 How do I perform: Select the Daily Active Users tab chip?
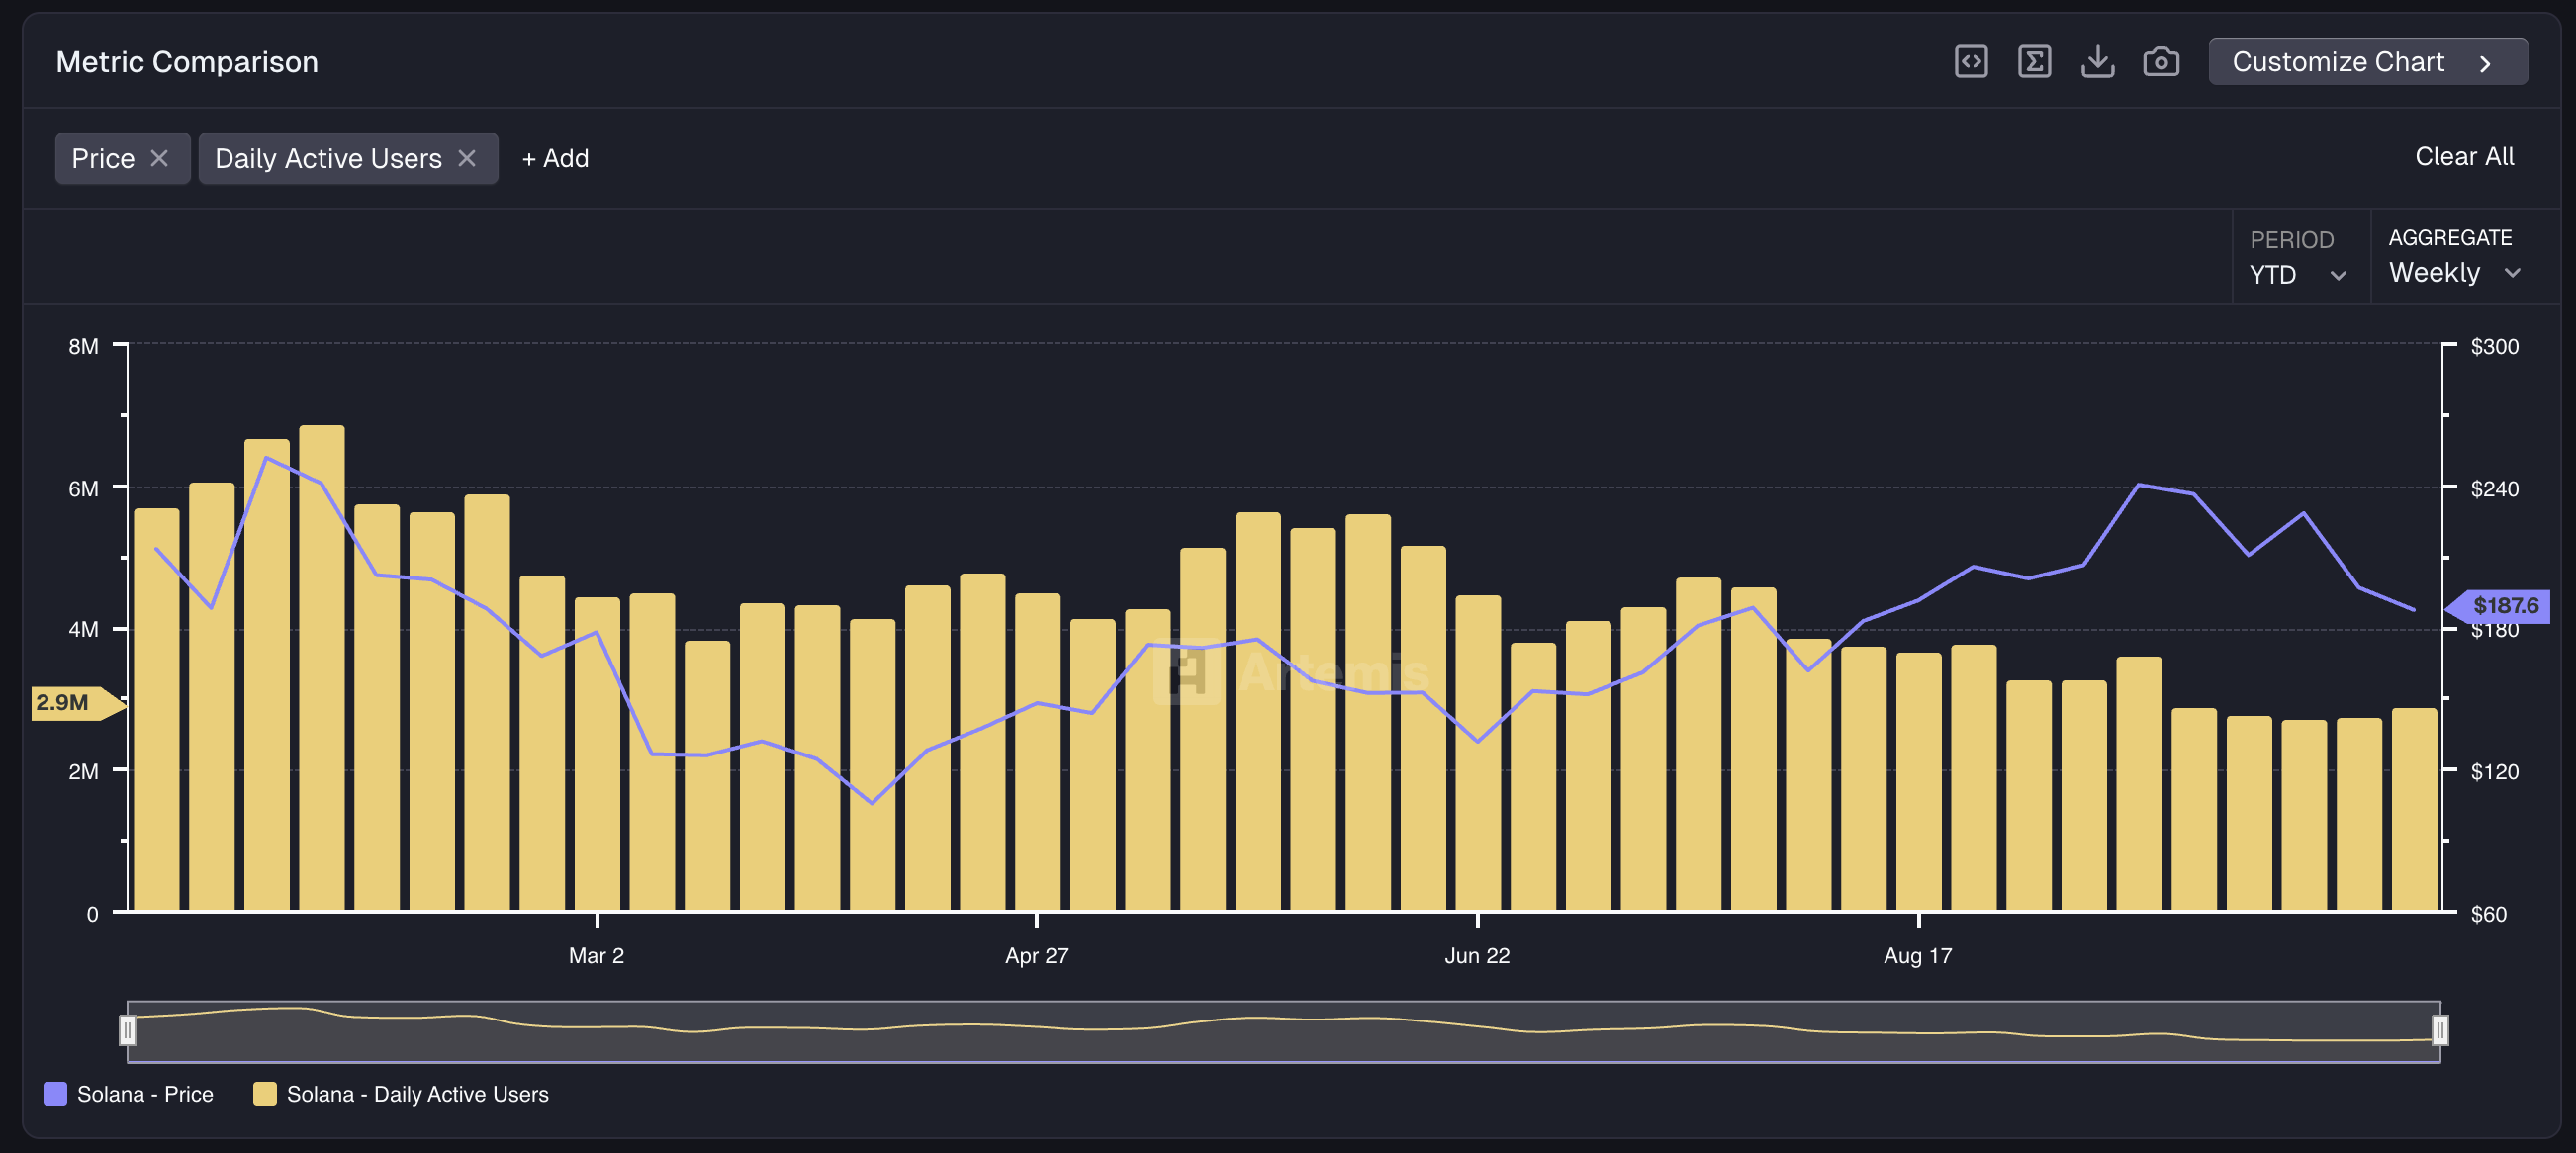click(x=328, y=158)
